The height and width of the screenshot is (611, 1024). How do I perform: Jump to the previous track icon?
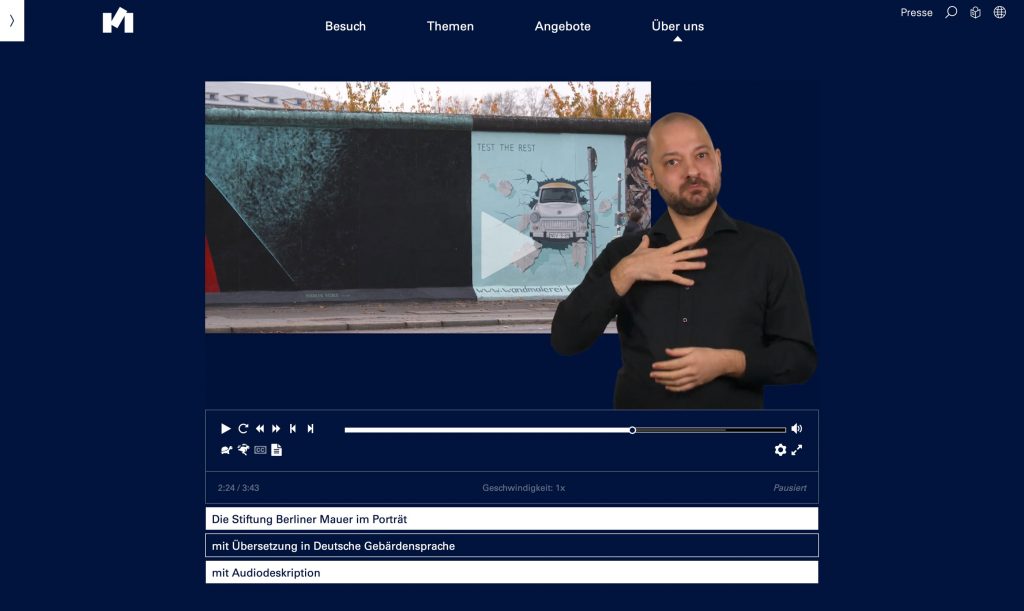pyautogui.click(x=293, y=429)
